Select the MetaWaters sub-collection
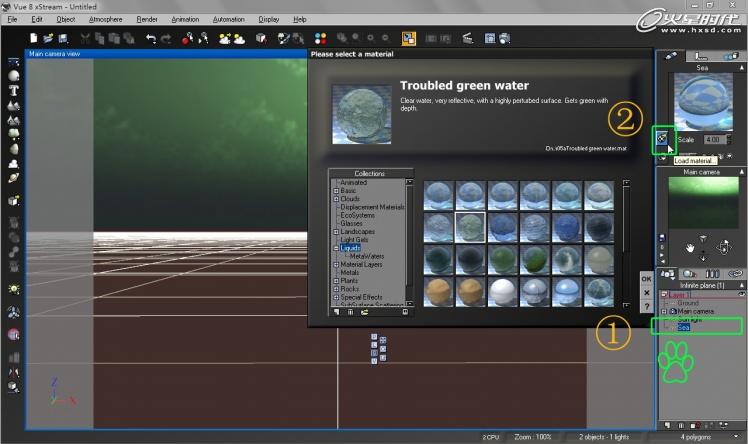The image size is (748, 444). click(366, 257)
